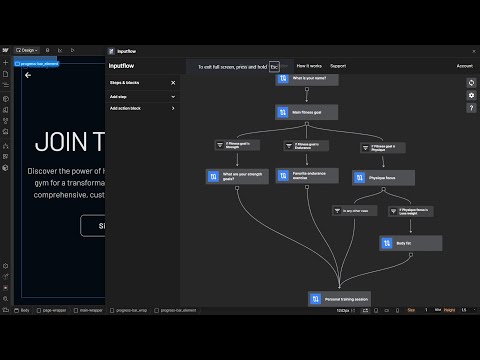Click blue icon of Personal training session step
Viewport: 480px width, 360px height.
pos(315,299)
